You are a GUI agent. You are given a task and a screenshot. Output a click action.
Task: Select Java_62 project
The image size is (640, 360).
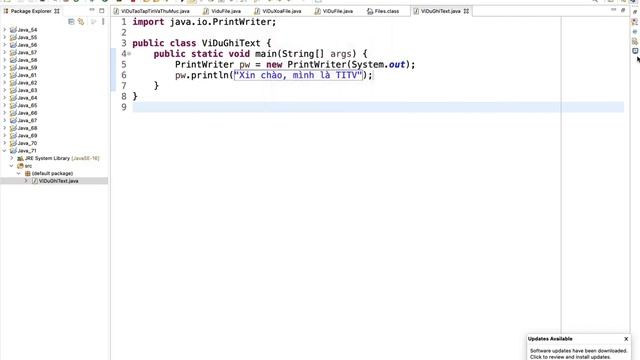(27, 83)
